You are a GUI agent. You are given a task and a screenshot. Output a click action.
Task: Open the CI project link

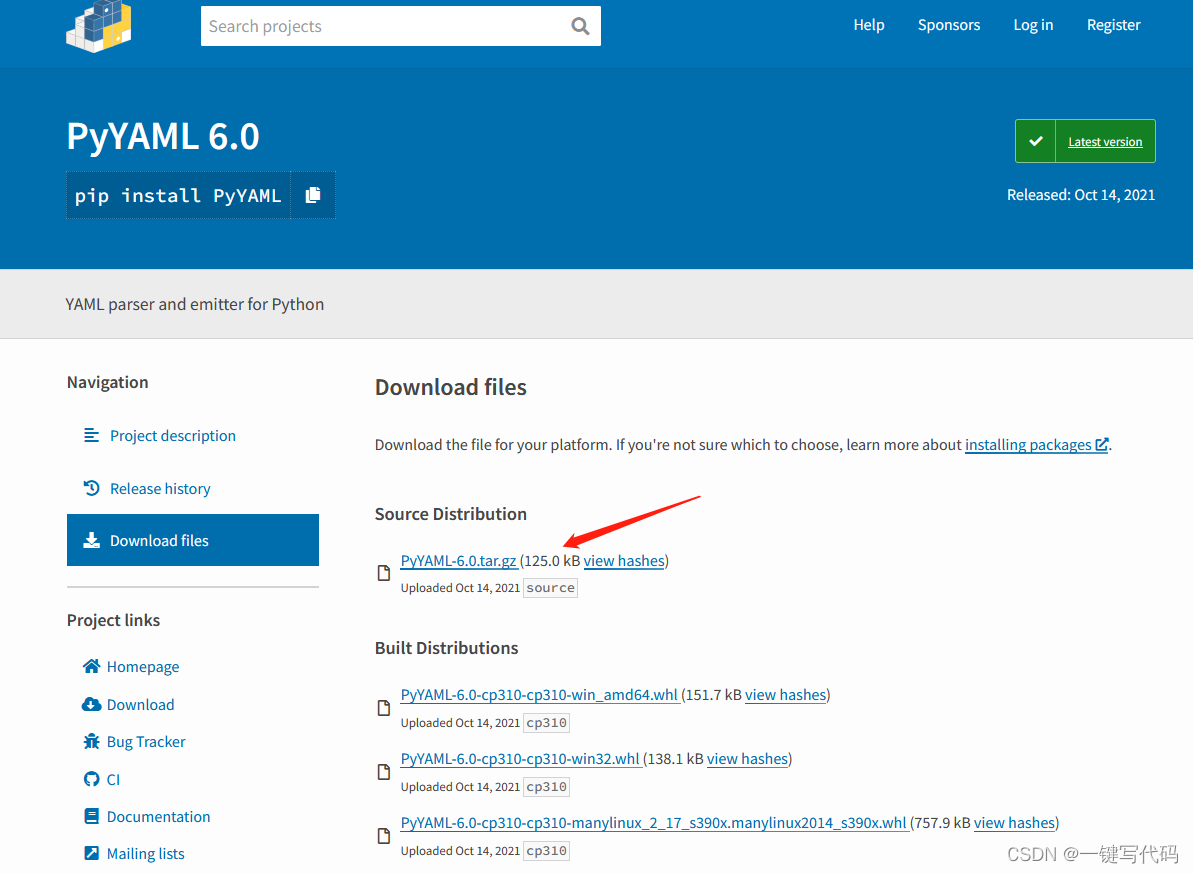pos(113,779)
